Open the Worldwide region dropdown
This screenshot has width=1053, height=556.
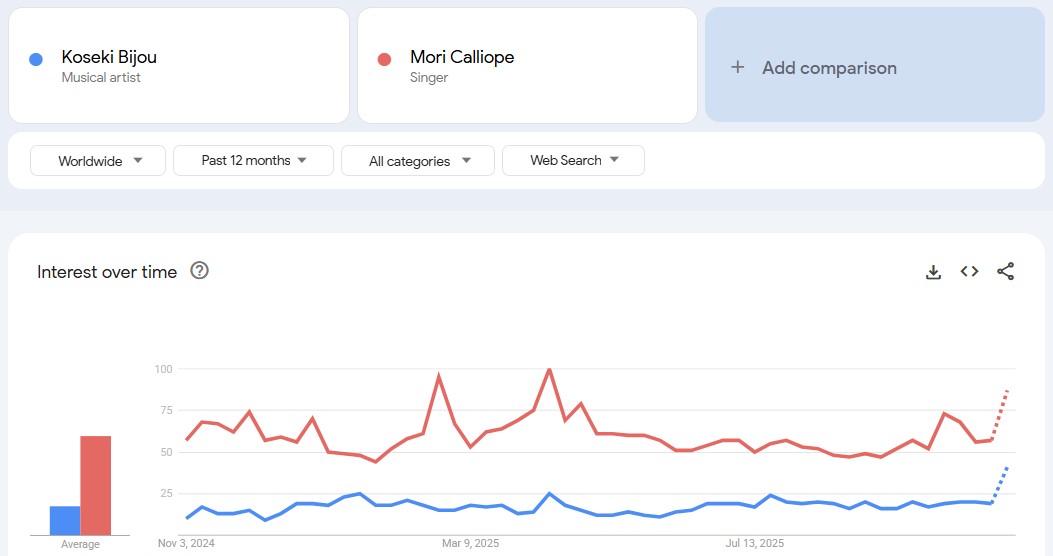click(98, 161)
